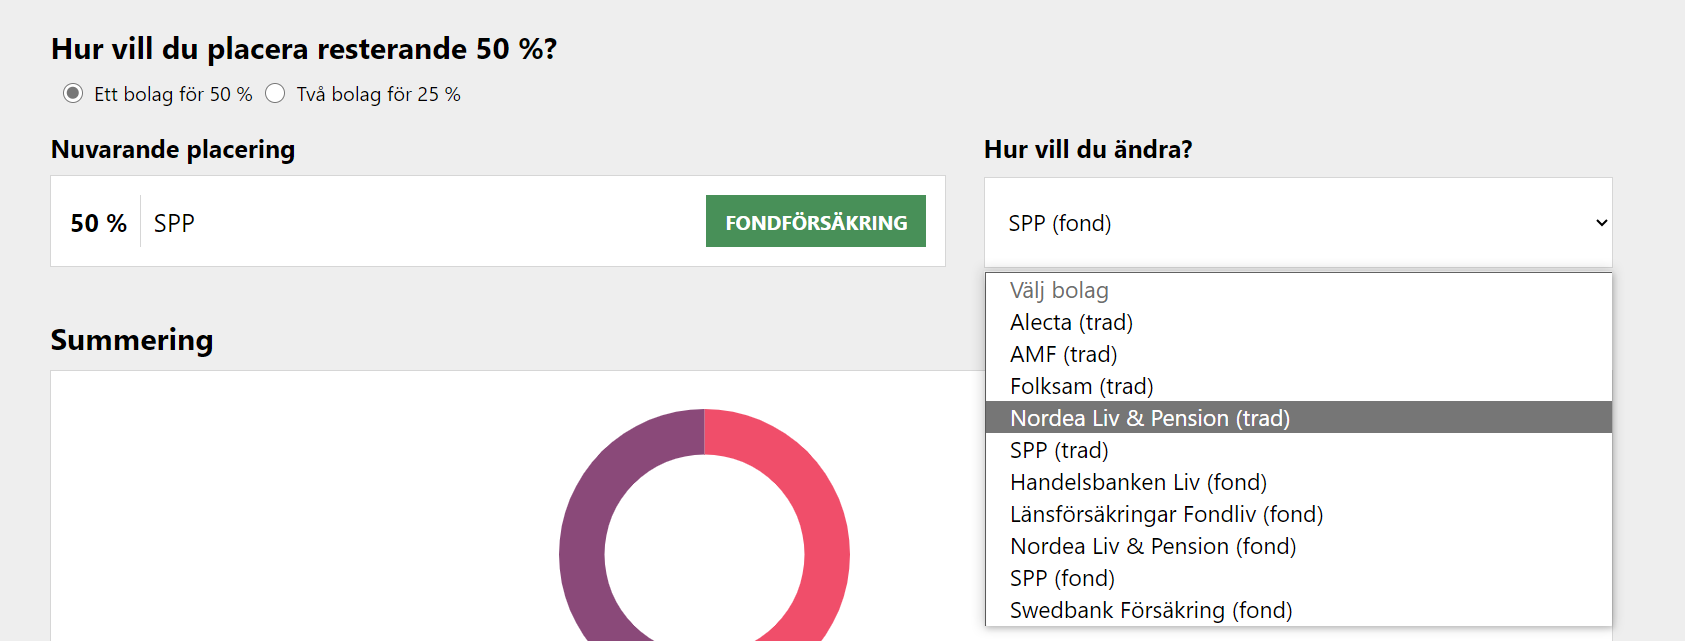Click the green FONDFÖRSÄKRING badge
This screenshot has width=1685, height=641.
click(815, 222)
